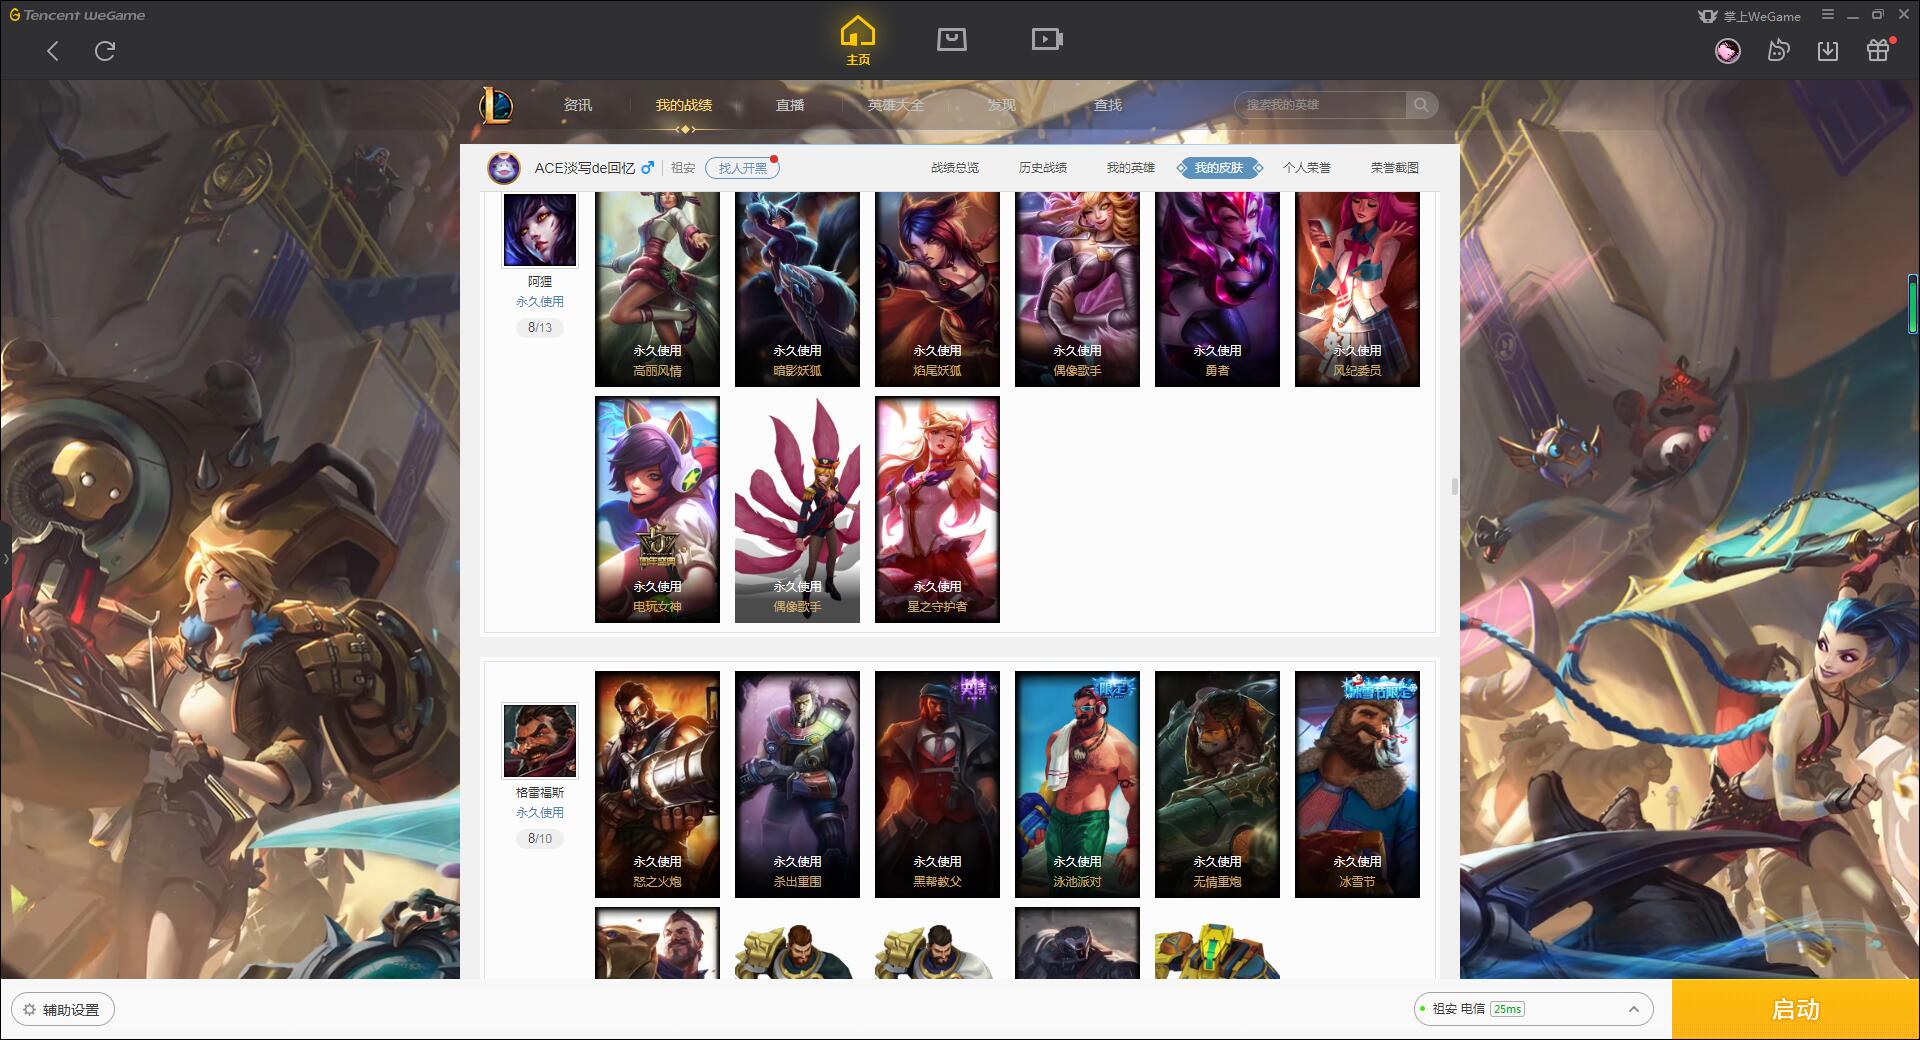Click the 8/13 skin count under 阿狸

[x=540, y=328]
